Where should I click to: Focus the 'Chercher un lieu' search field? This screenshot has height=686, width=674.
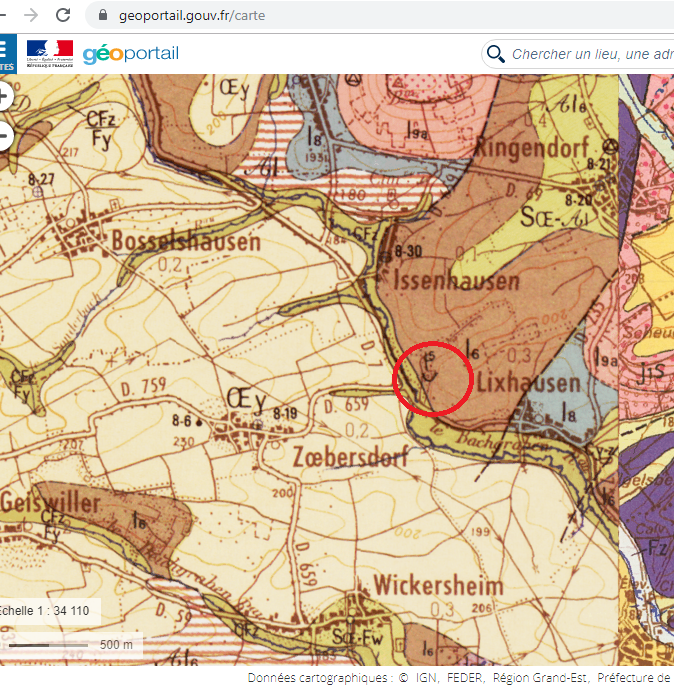coord(590,54)
